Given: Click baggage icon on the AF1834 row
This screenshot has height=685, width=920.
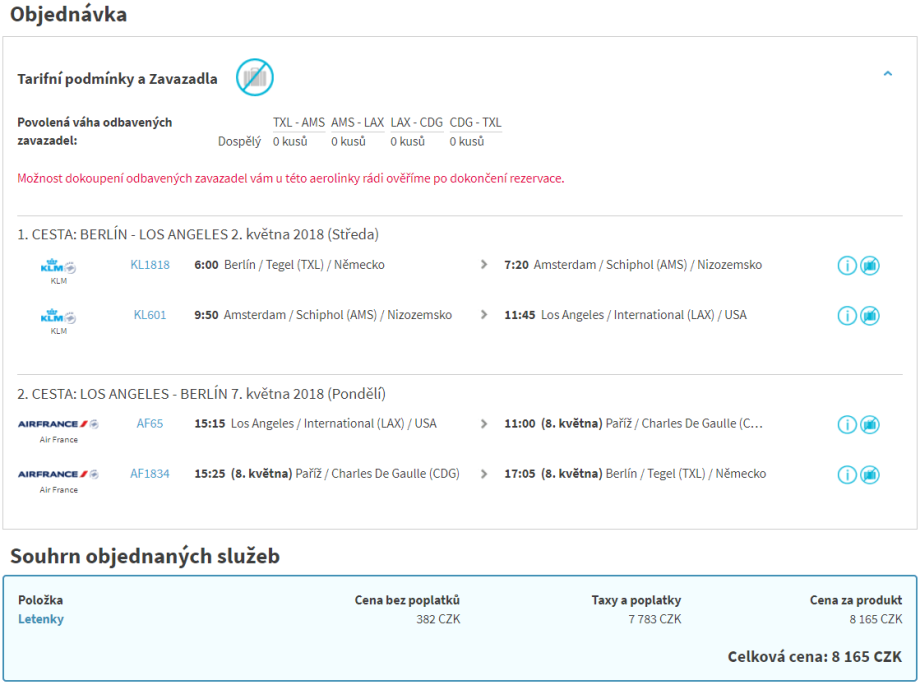Looking at the screenshot, I should click(870, 475).
